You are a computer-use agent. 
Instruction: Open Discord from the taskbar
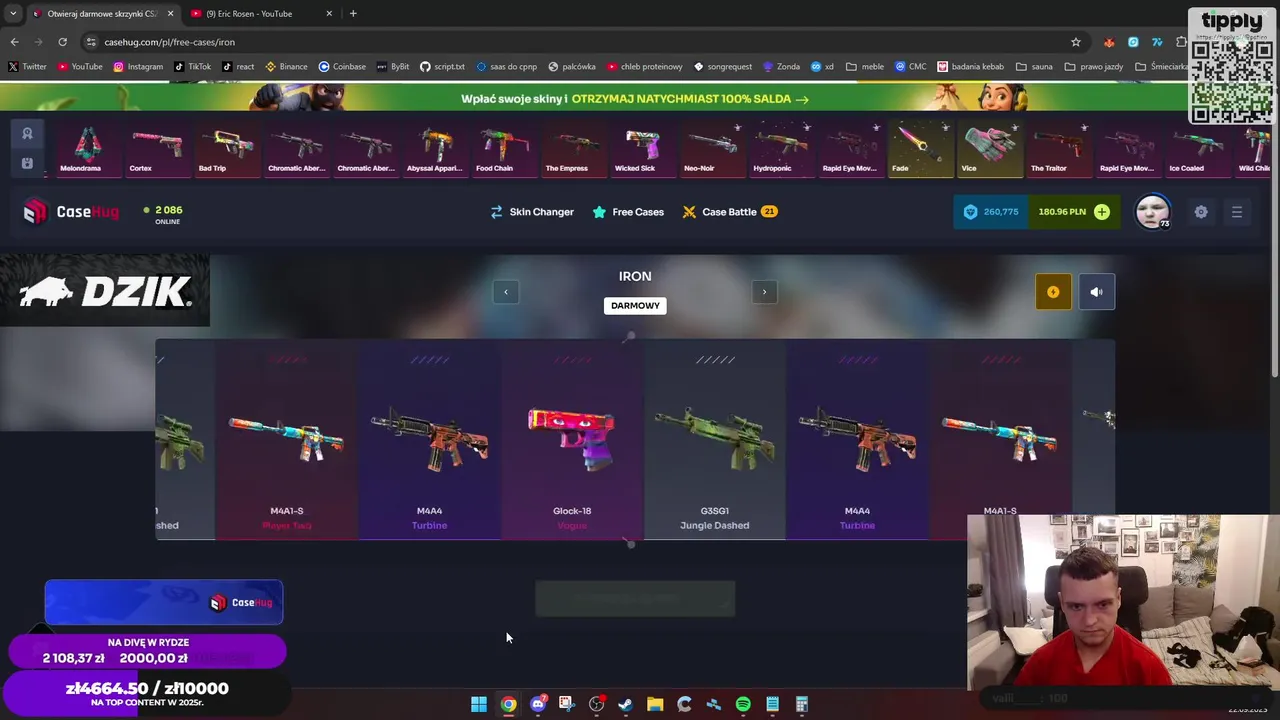pos(538,704)
